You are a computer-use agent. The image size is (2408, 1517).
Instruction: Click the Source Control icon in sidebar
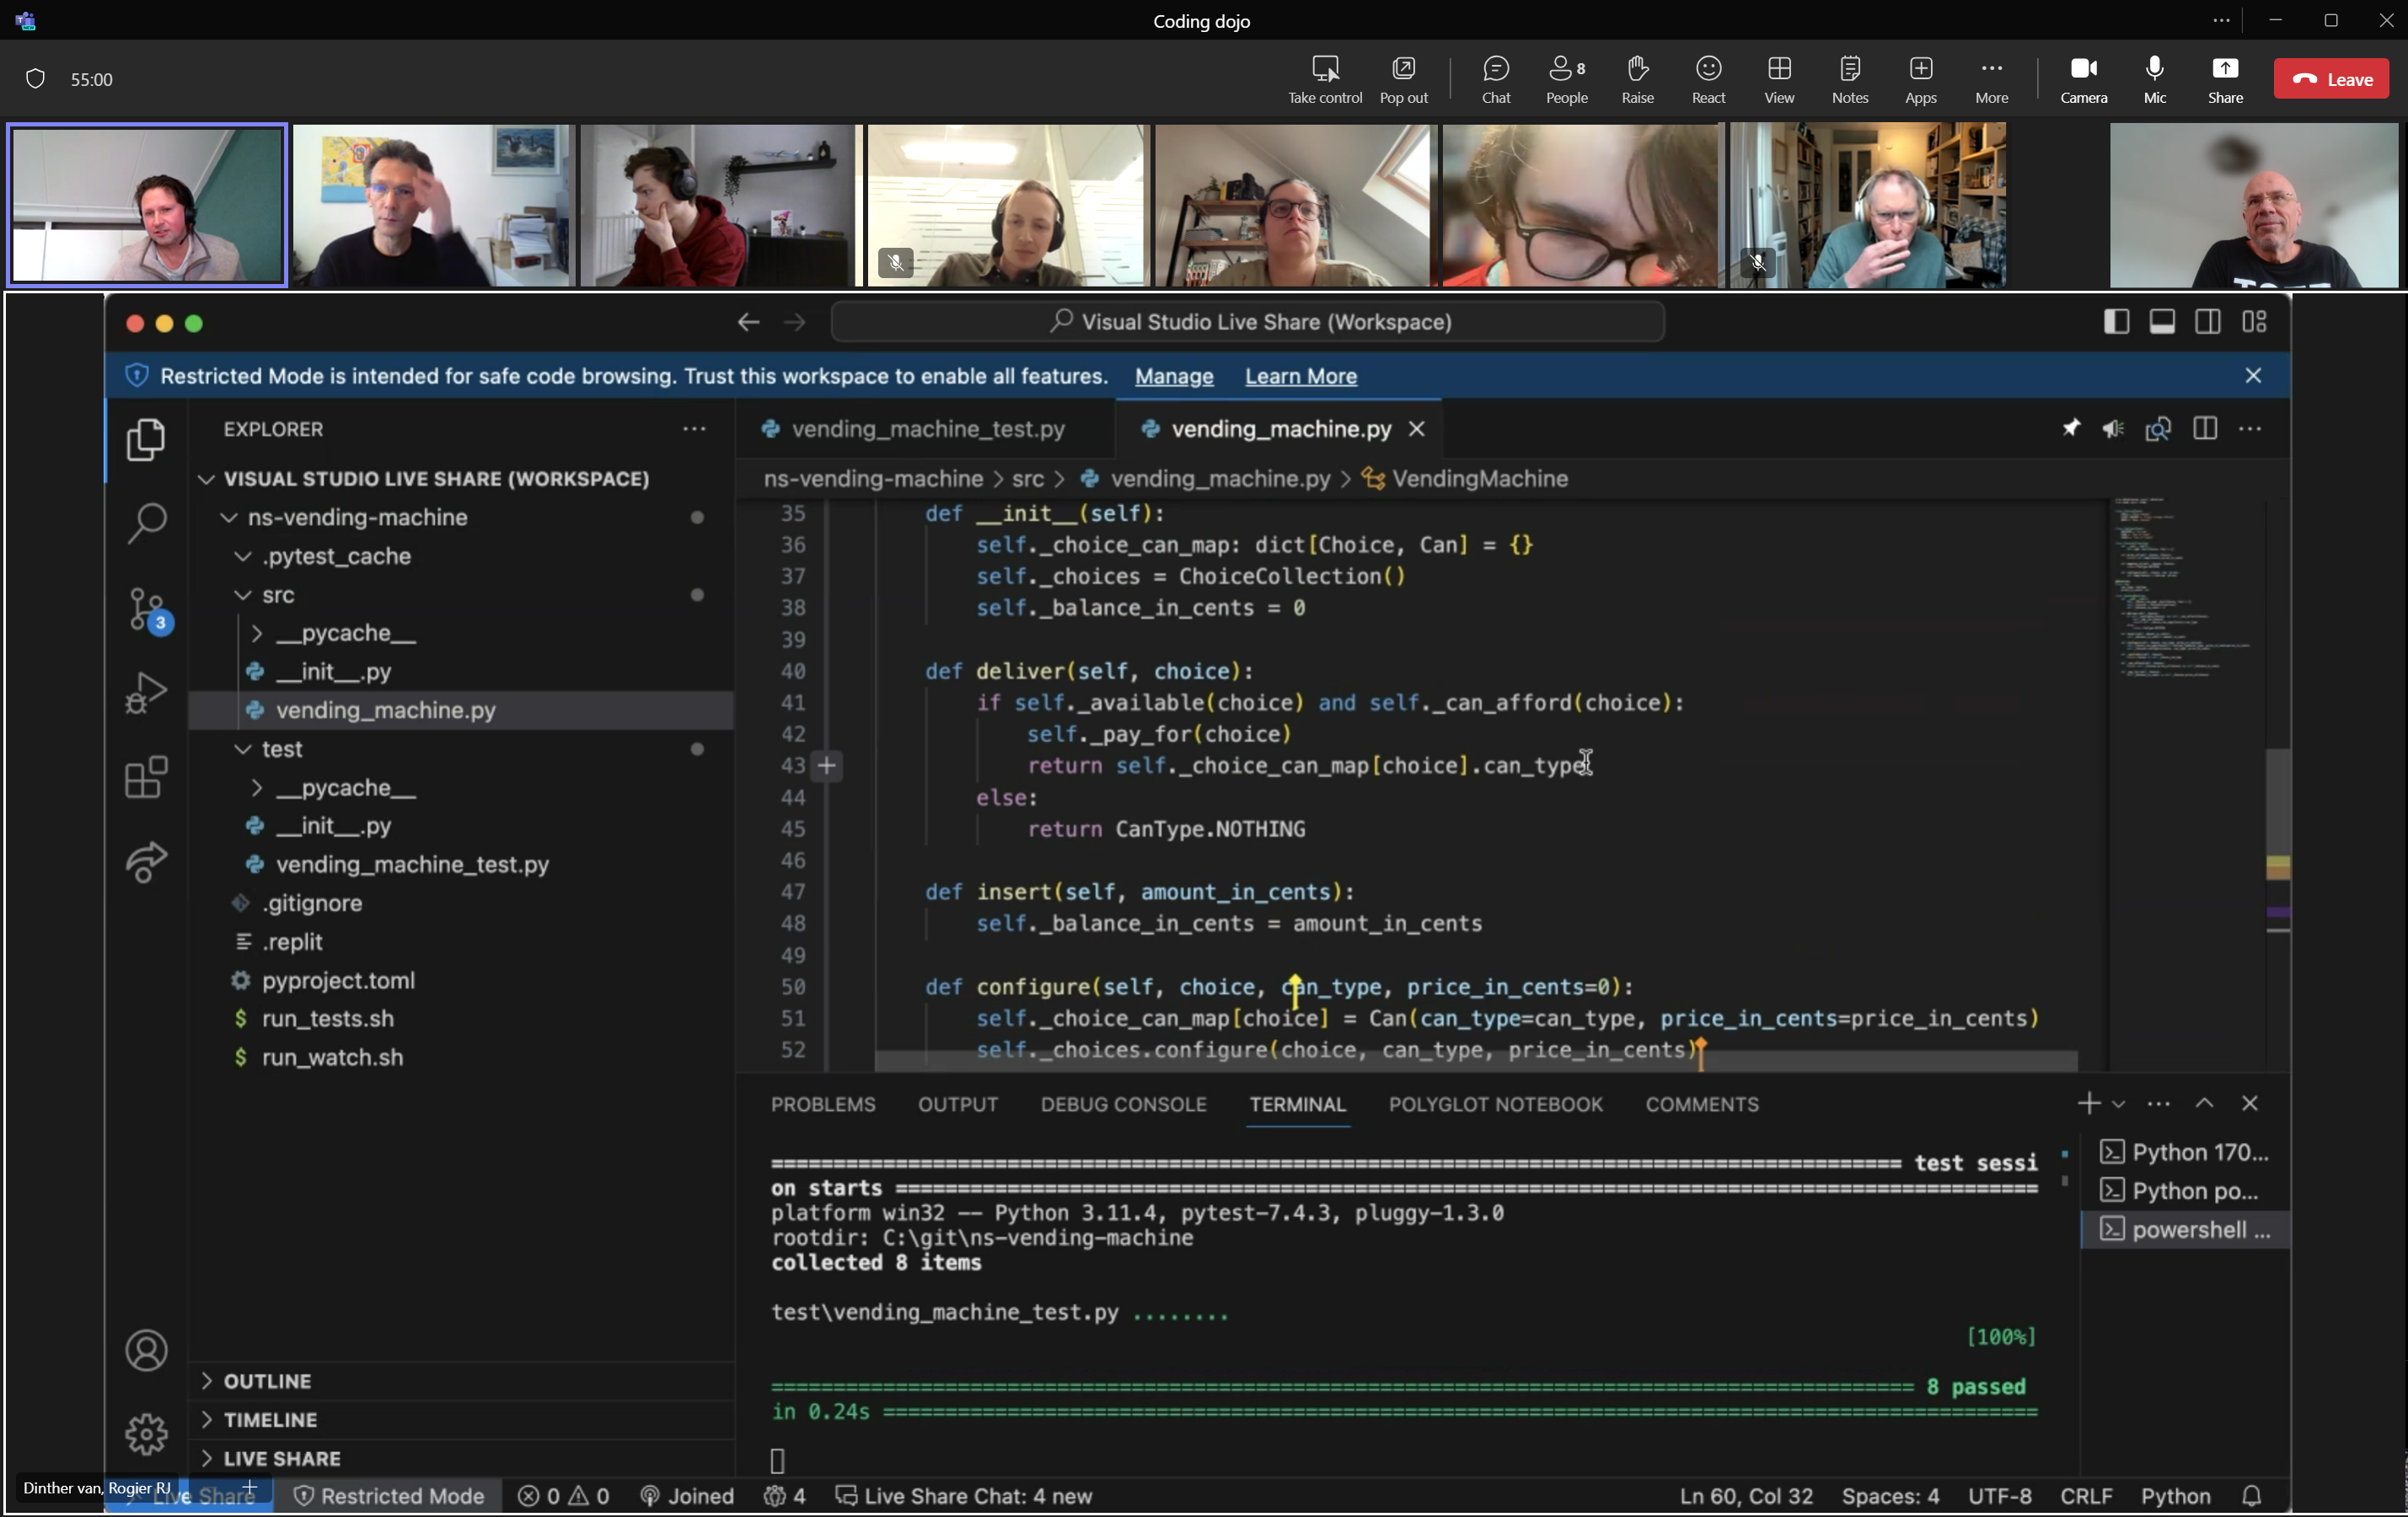click(x=145, y=607)
